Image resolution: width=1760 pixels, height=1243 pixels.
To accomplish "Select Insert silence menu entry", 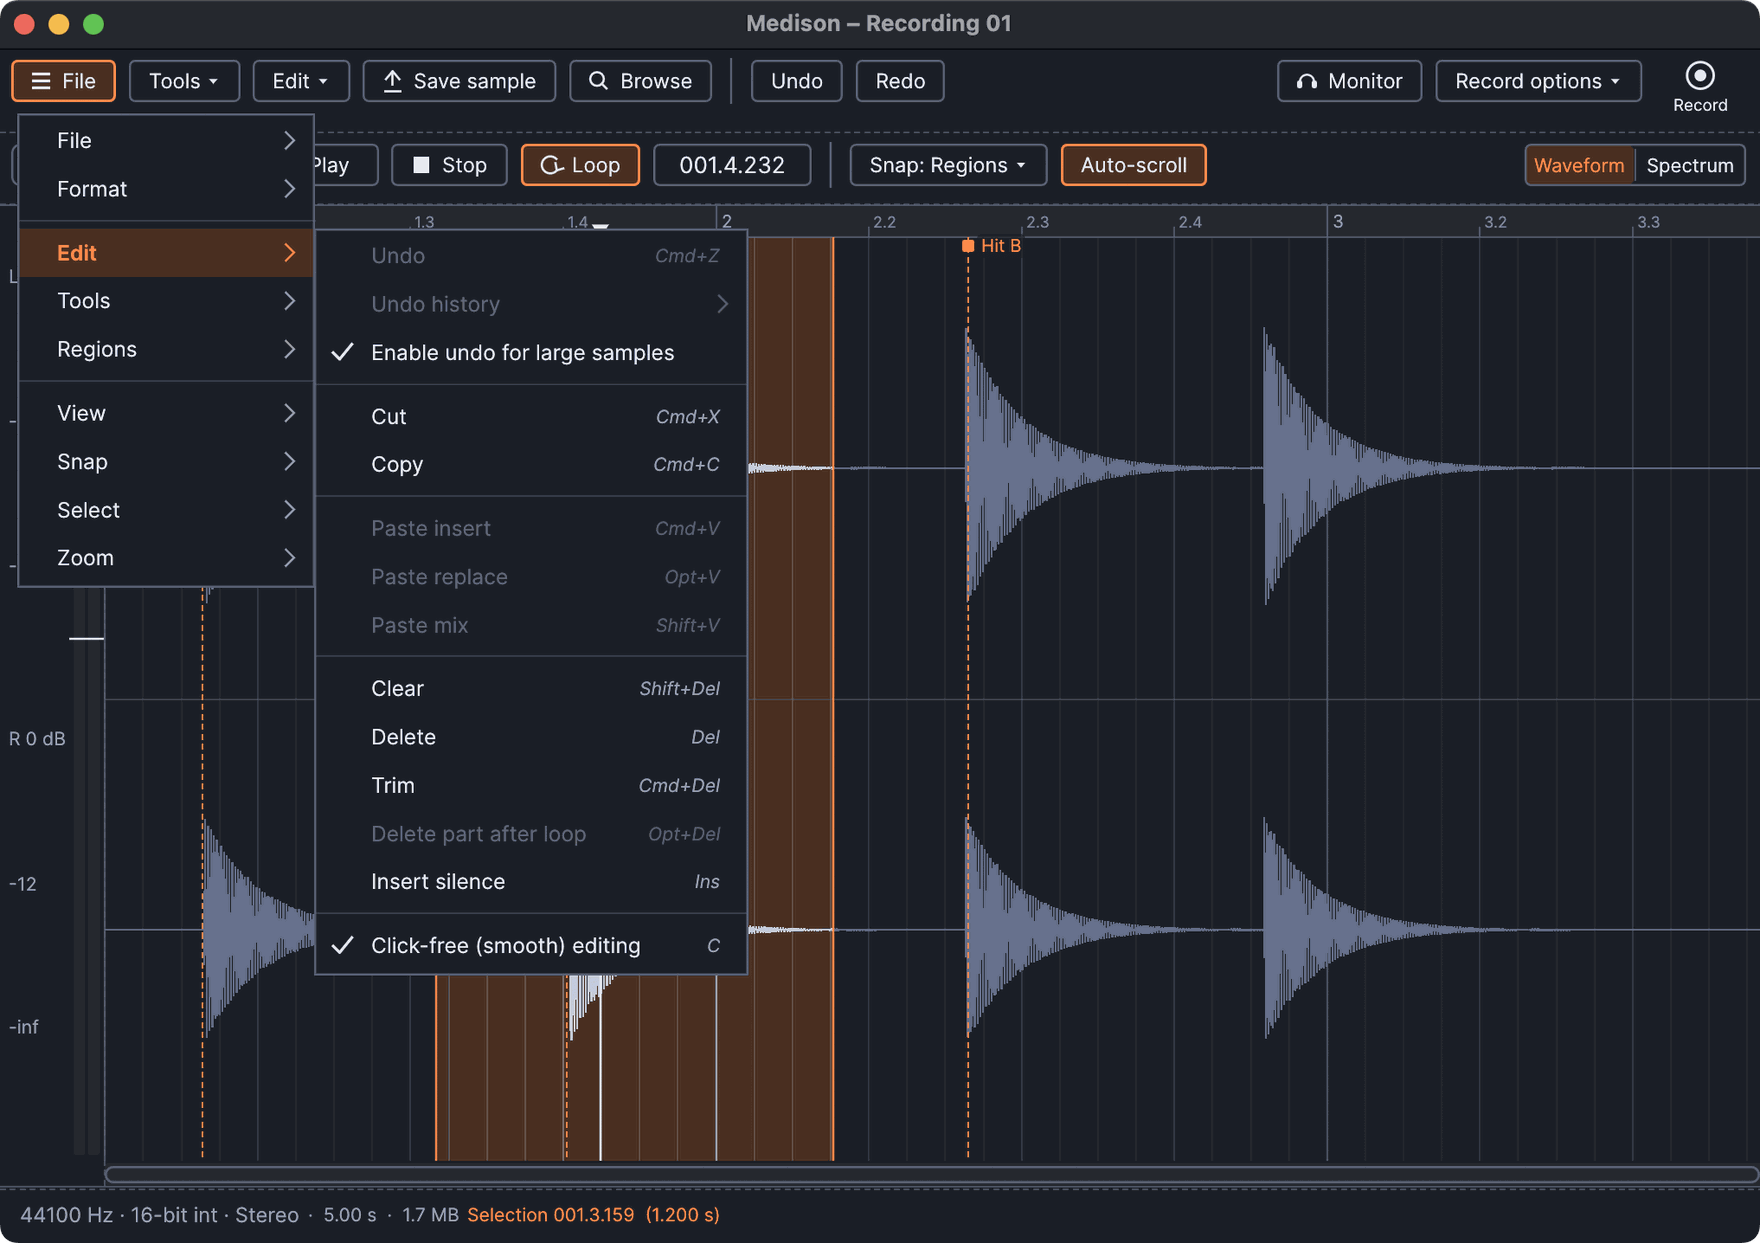I will [531, 882].
